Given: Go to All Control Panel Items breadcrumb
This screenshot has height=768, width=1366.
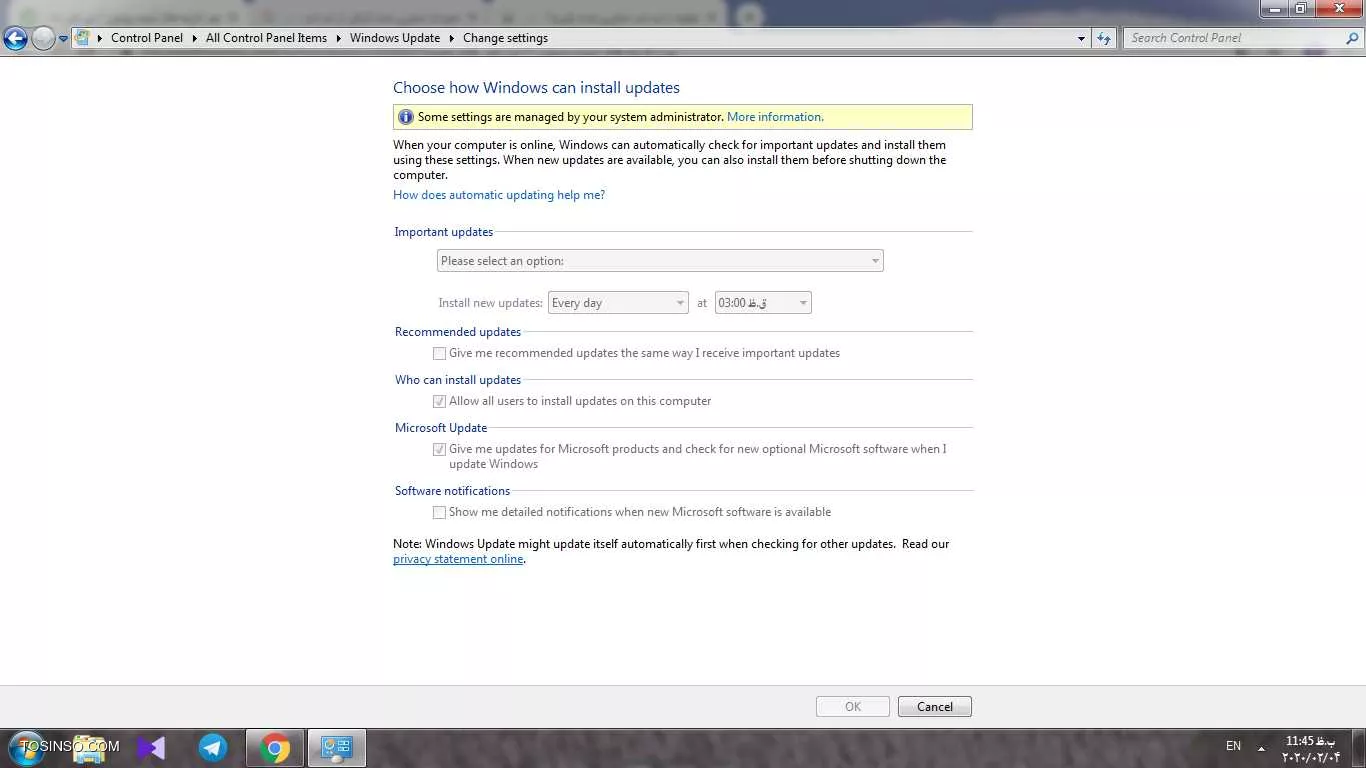Looking at the screenshot, I should [266, 38].
